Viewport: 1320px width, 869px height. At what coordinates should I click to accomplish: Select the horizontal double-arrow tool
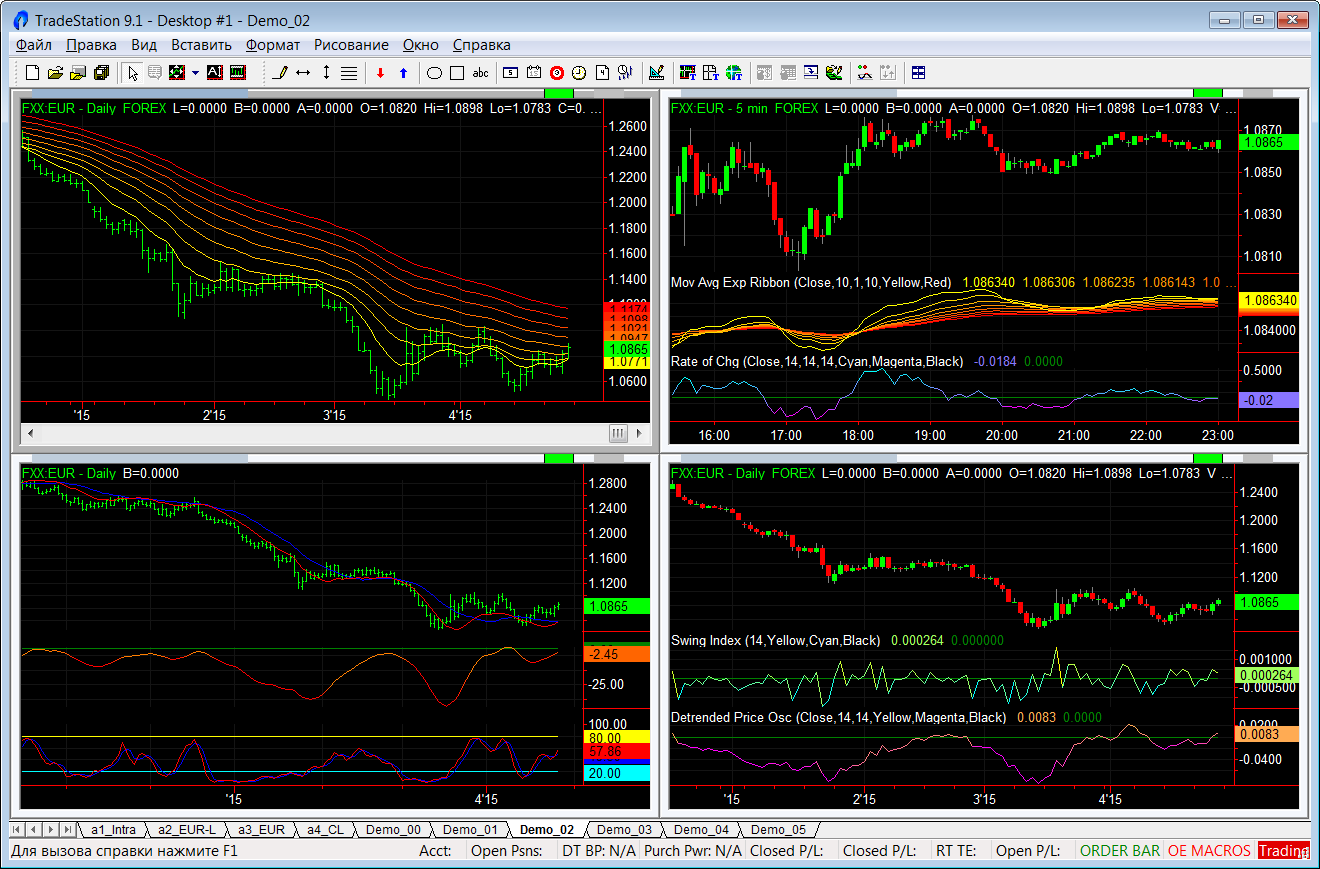(x=303, y=72)
